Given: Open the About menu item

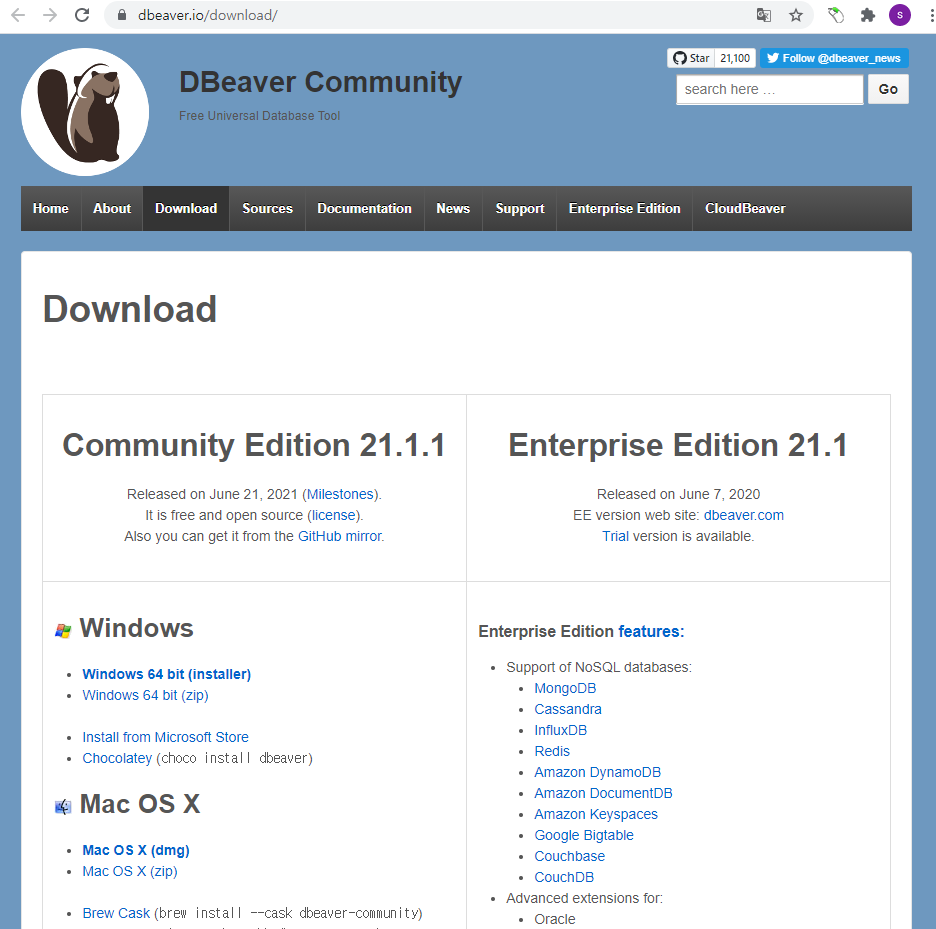Looking at the screenshot, I should 112,208.
